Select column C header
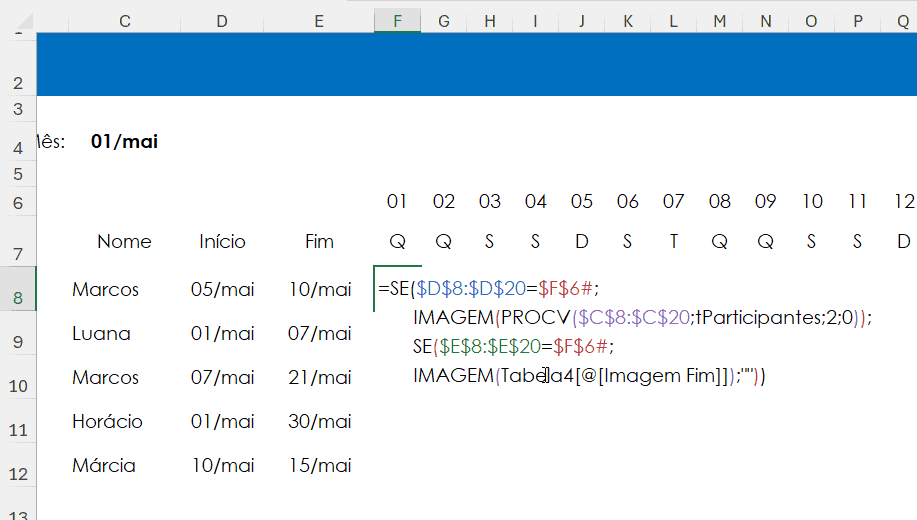Screen dimensions: 917x520 125,21
